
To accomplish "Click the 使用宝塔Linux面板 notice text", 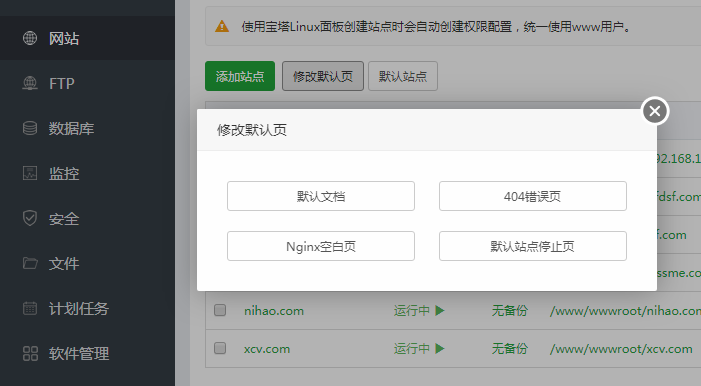I will (437, 27).
